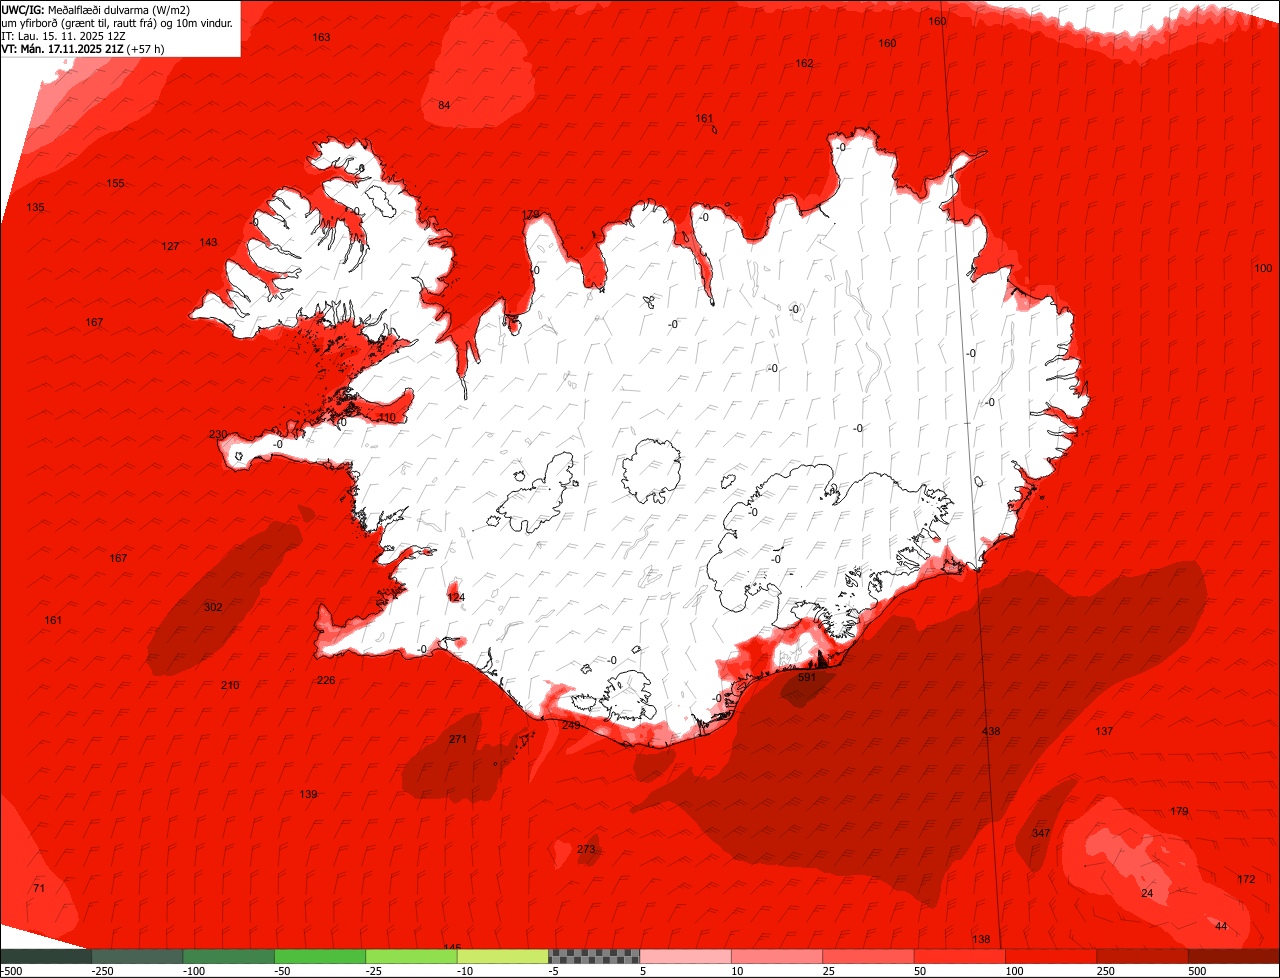Image resolution: width=1280 pixels, height=978 pixels.
Task: Click the map value '24' in the light patch
Action: pyautogui.click(x=1147, y=894)
